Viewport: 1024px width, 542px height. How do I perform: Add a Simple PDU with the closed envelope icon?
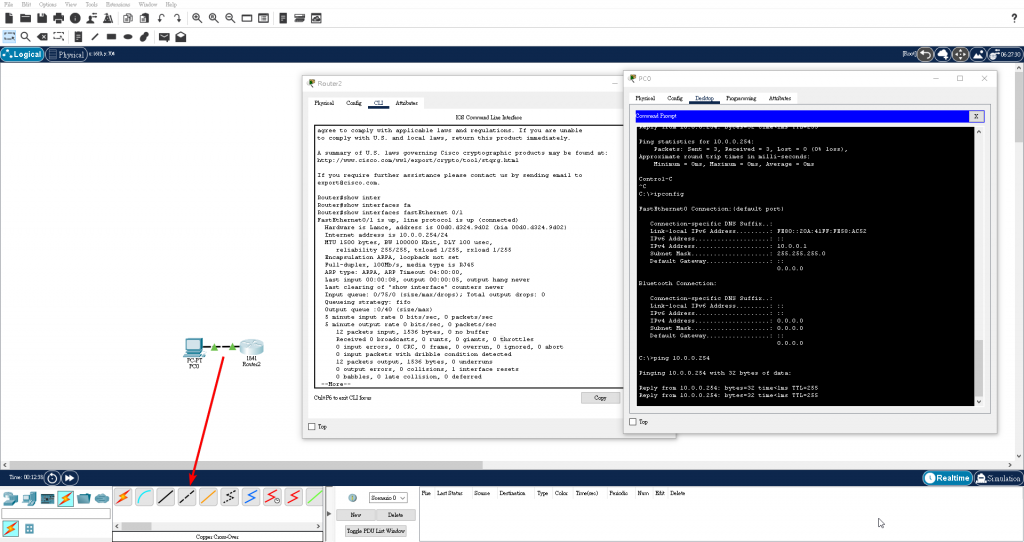164,37
